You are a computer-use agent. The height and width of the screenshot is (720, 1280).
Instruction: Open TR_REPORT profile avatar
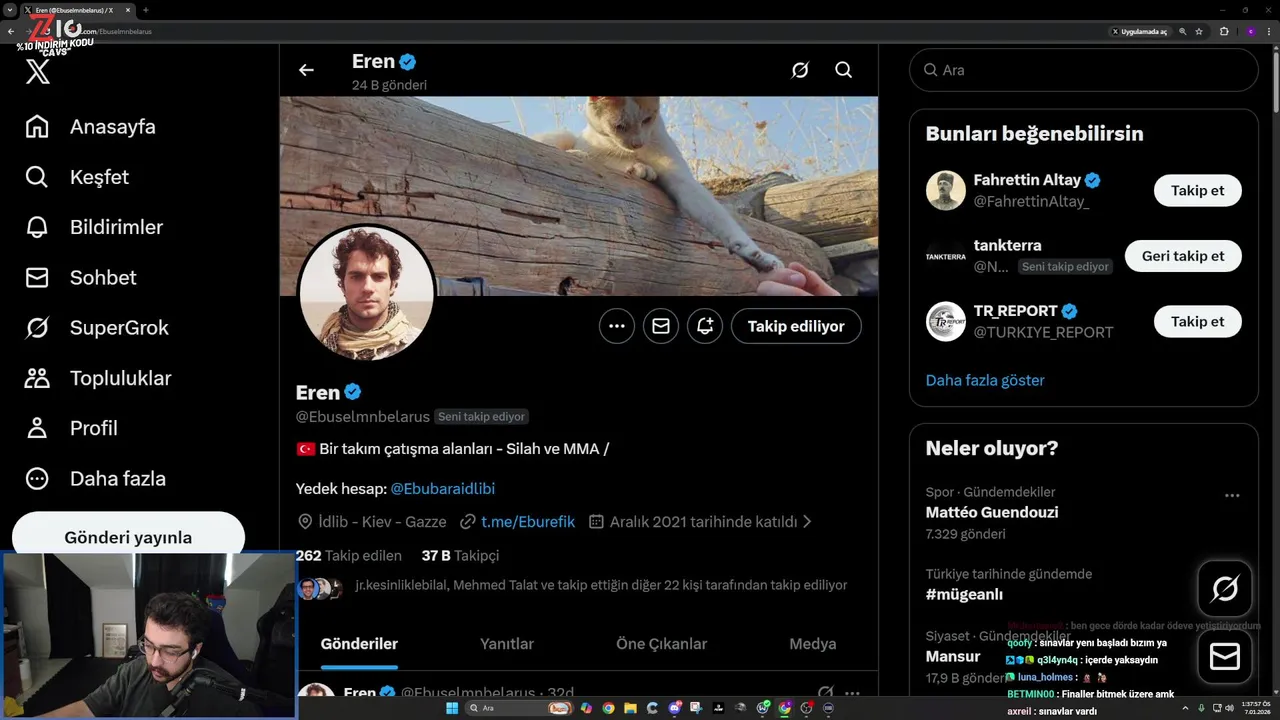946,322
